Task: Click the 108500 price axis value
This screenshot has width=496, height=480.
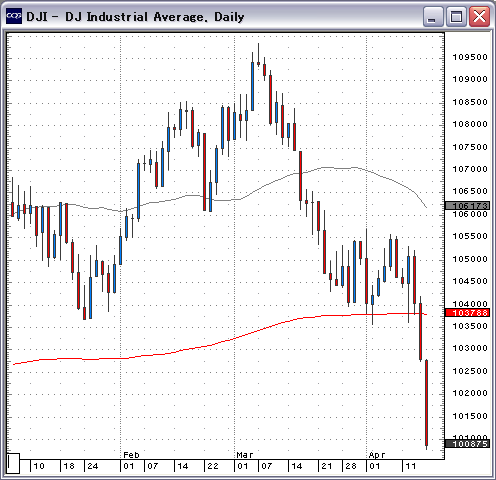Action: click(470, 102)
